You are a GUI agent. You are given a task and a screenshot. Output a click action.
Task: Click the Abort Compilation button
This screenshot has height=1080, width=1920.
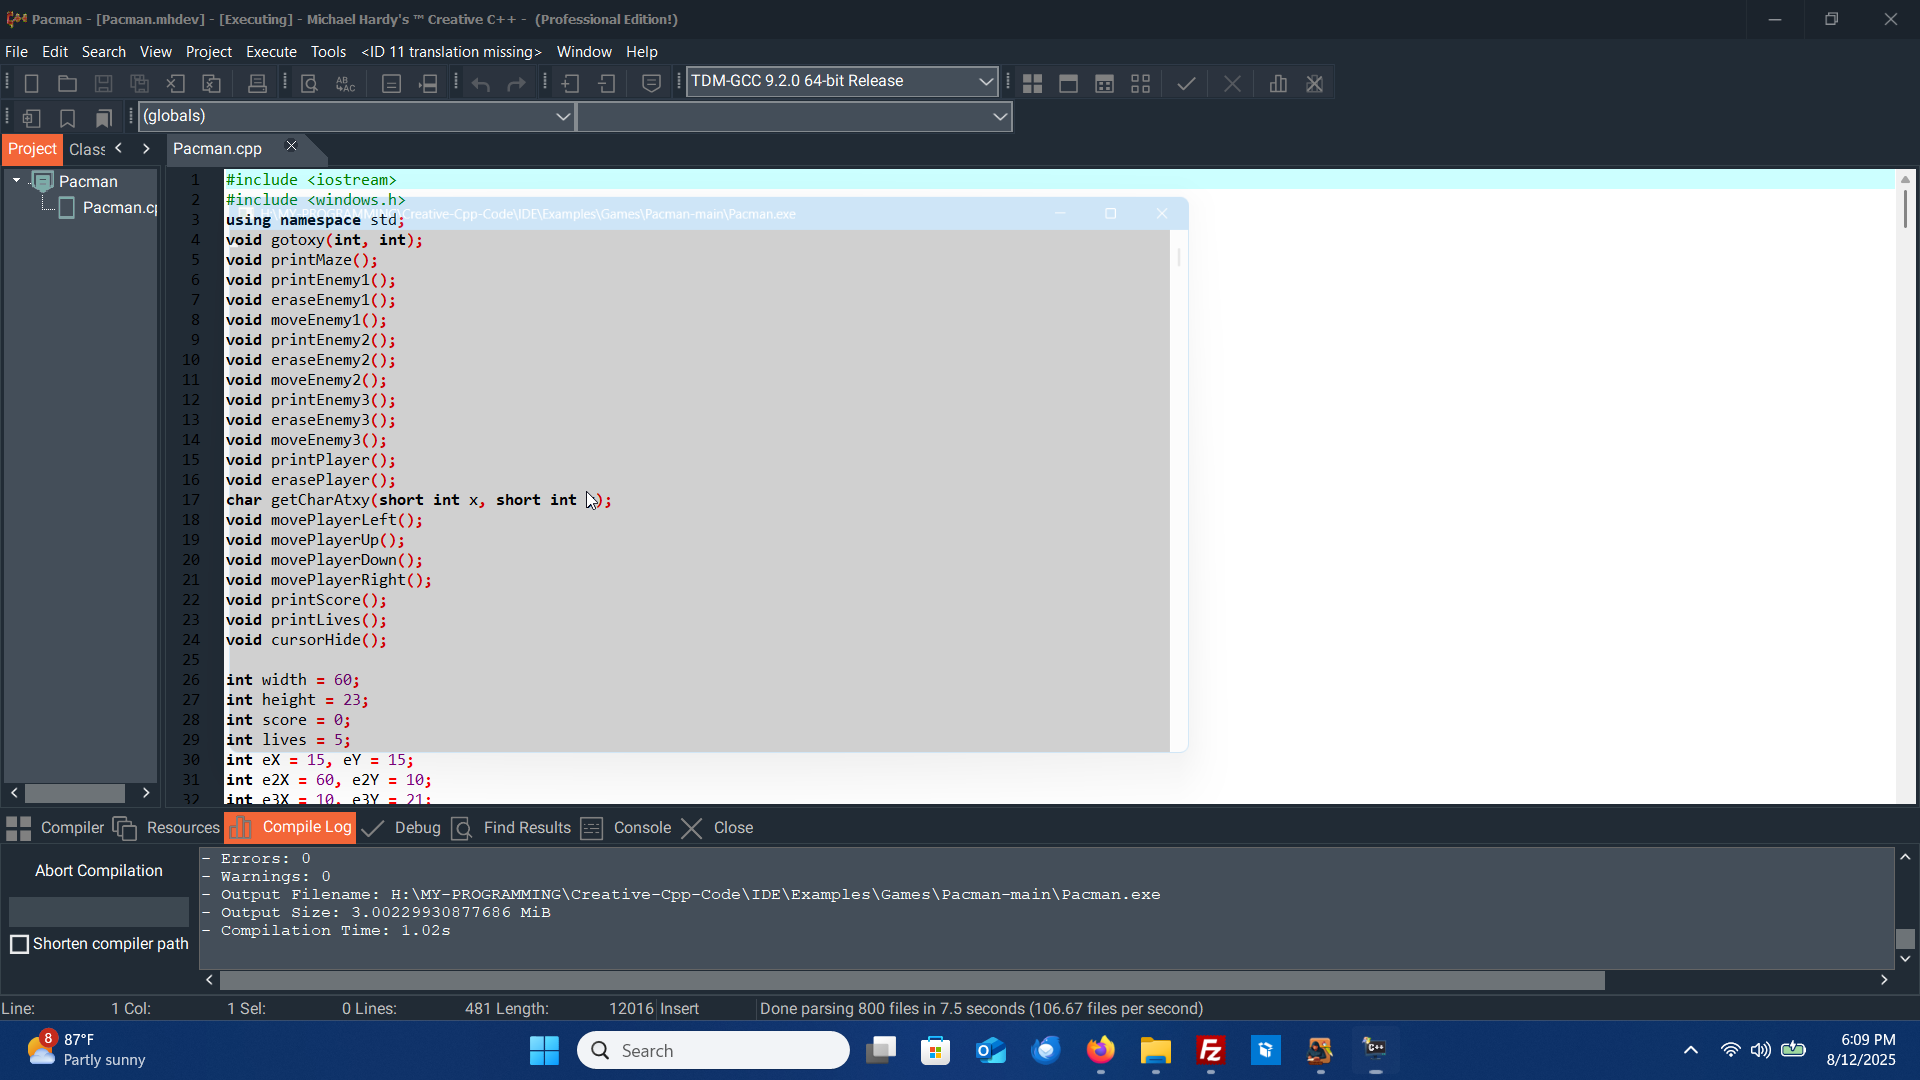98,871
